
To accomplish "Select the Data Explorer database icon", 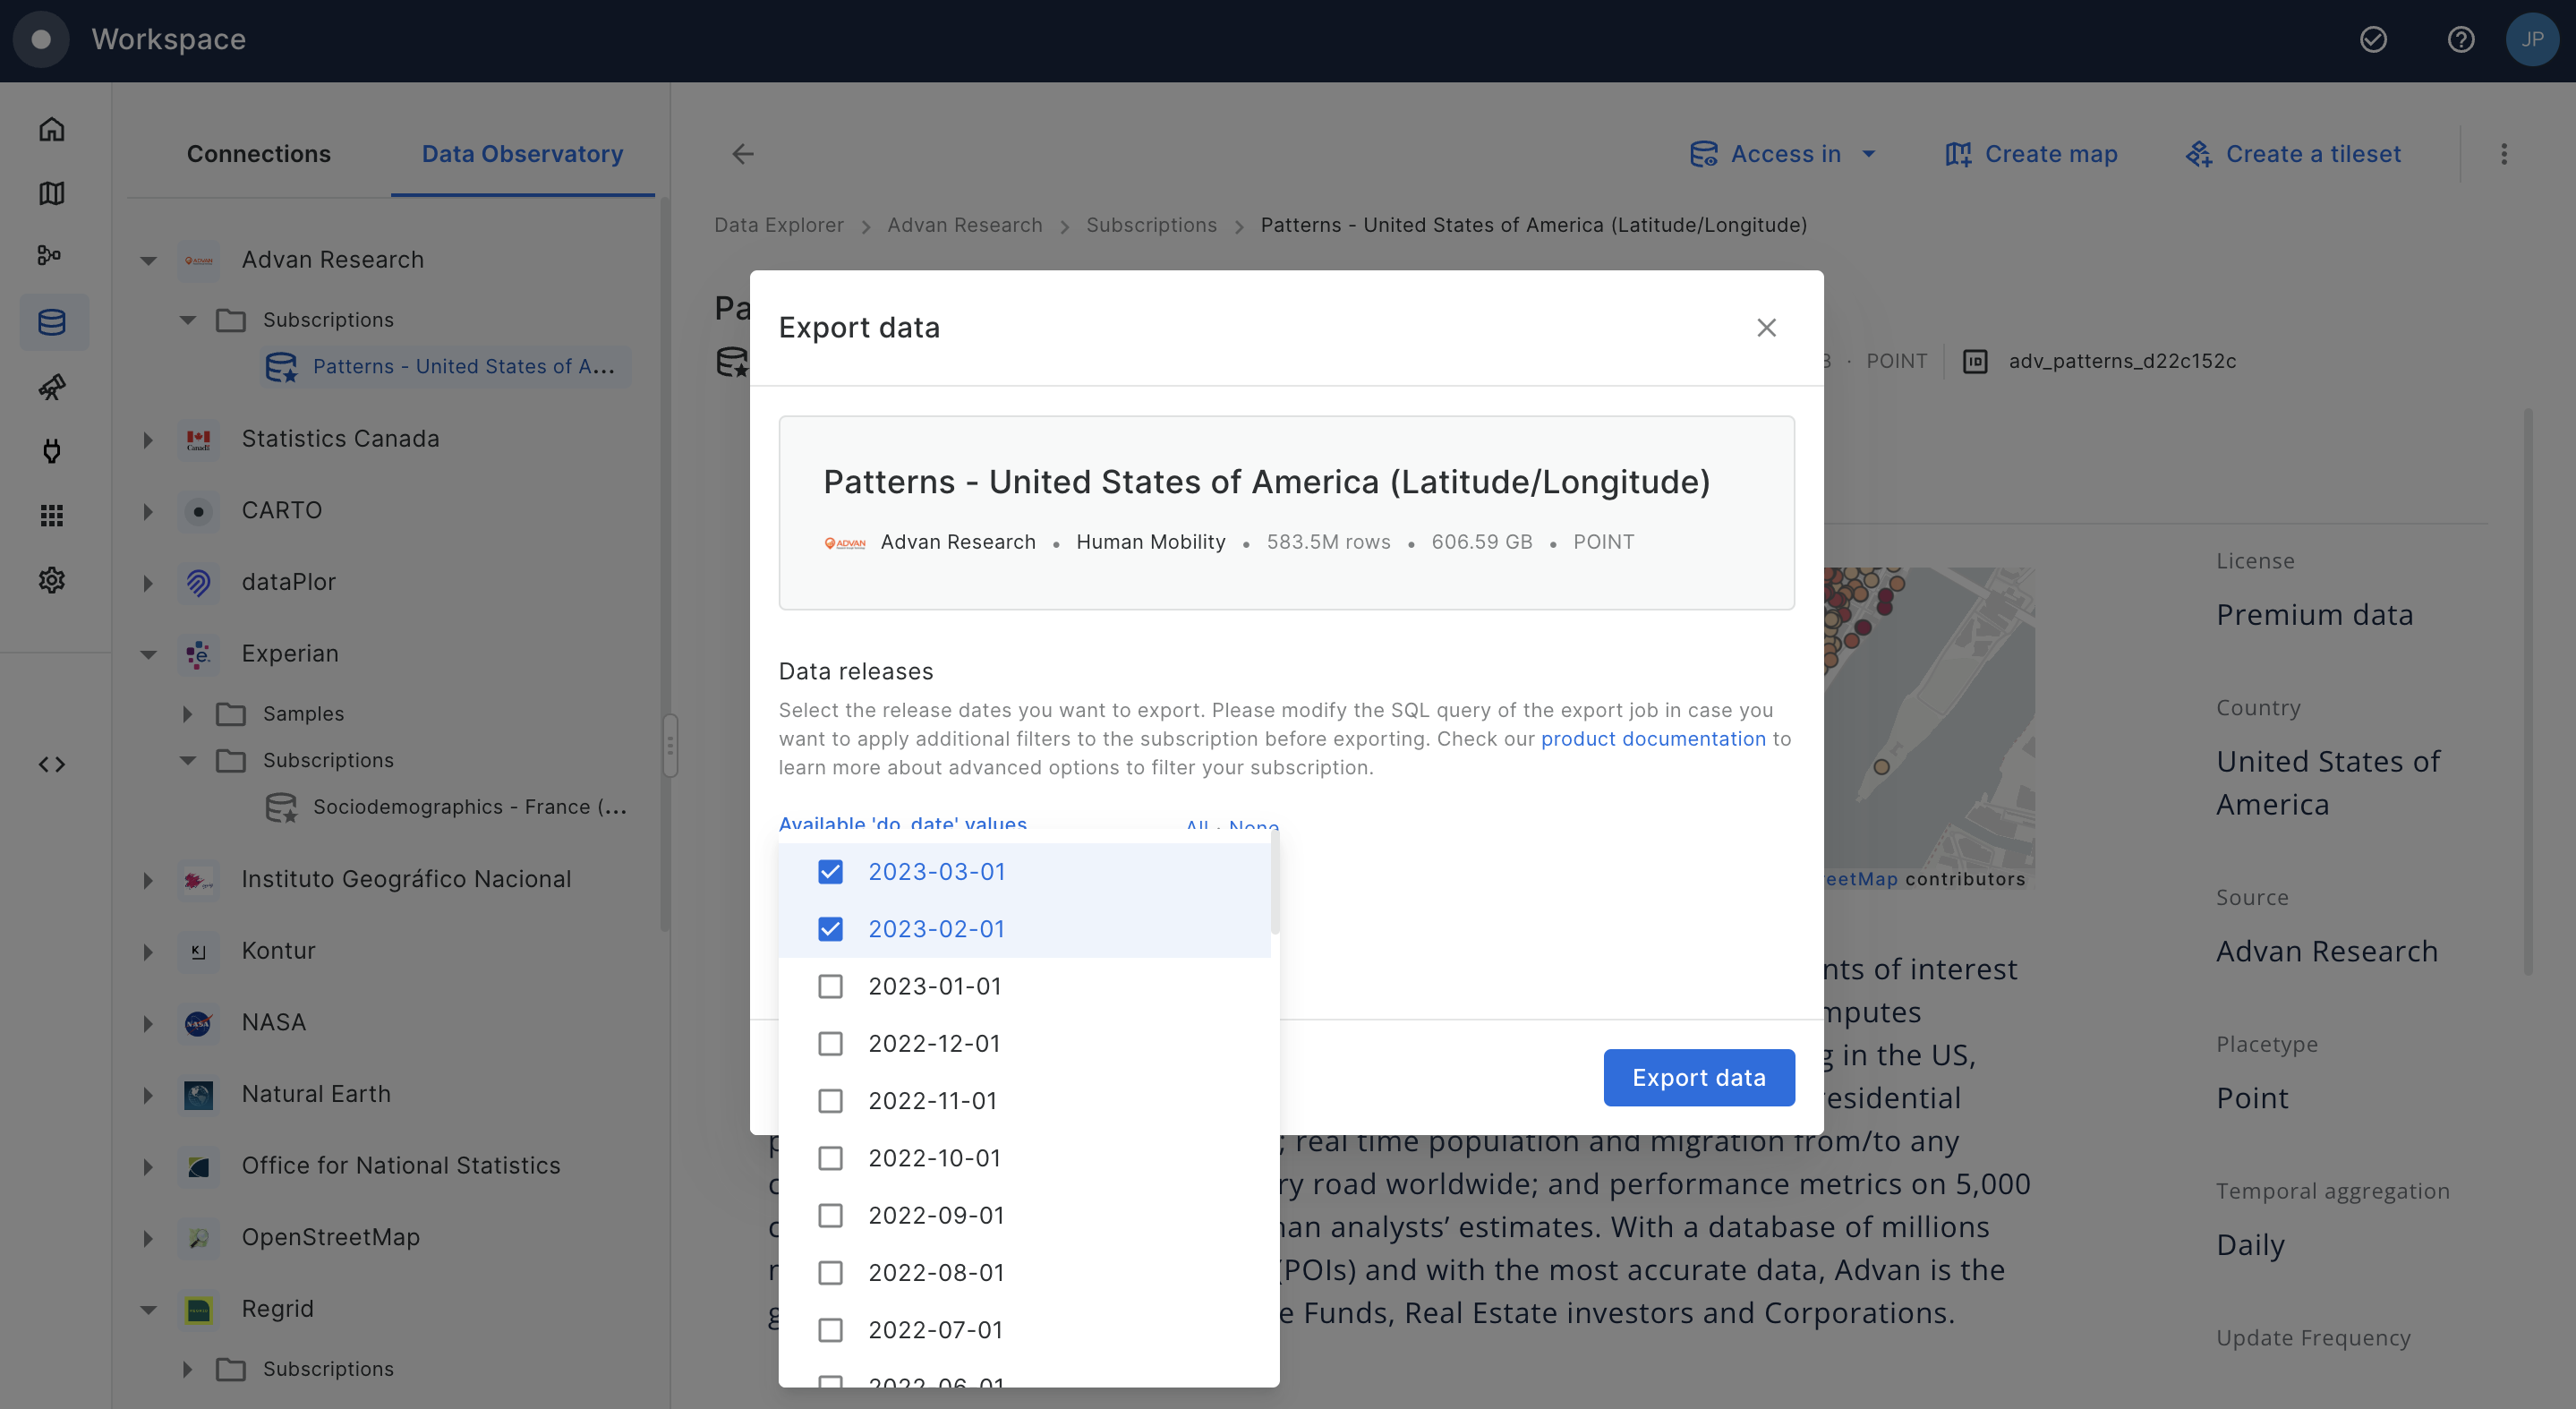I will 52,322.
